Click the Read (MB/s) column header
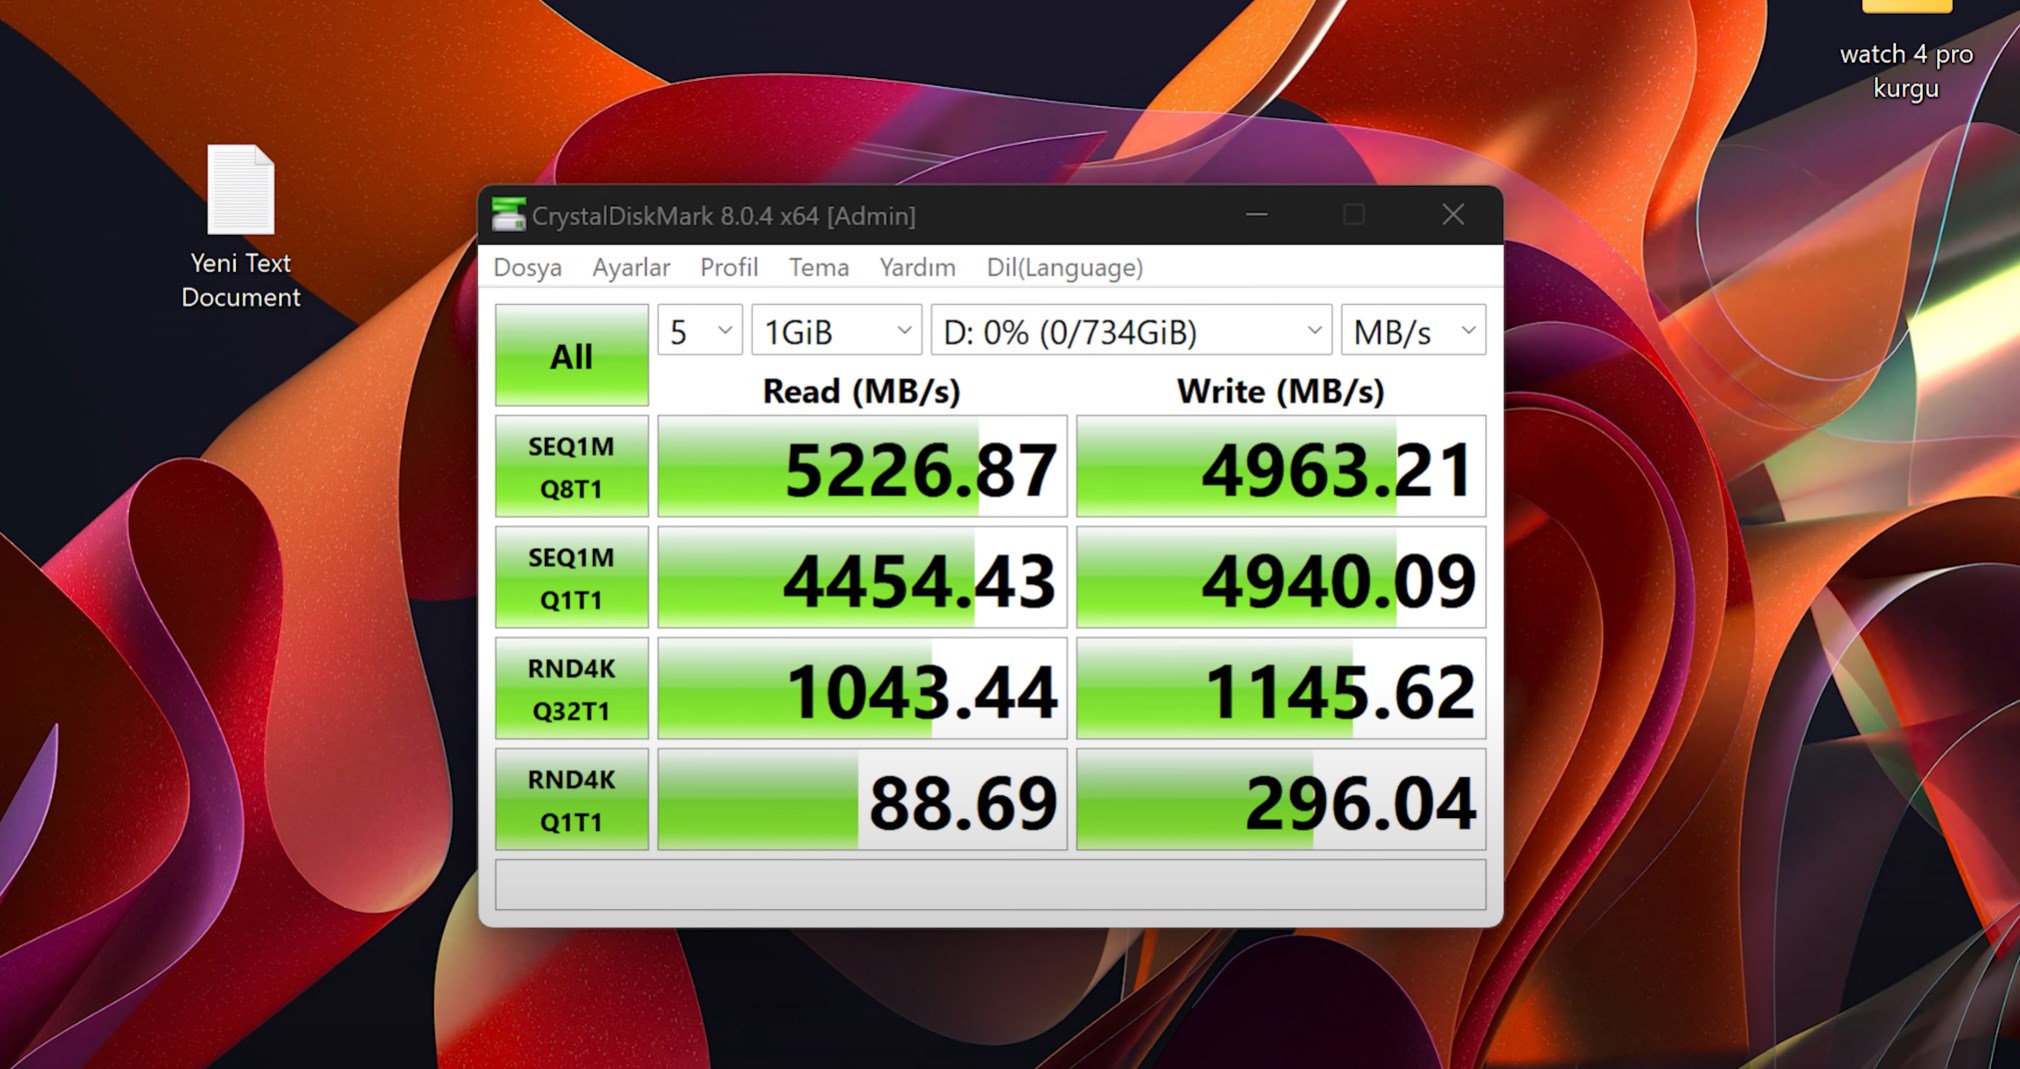 pos(861,390)
